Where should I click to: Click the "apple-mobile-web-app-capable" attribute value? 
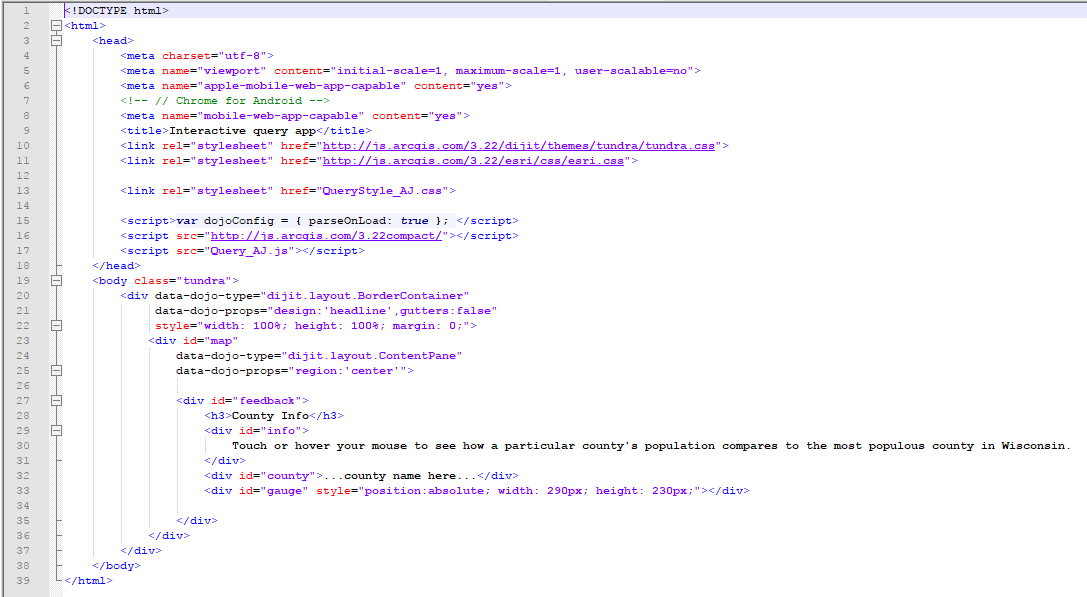(x=302, y=86)
